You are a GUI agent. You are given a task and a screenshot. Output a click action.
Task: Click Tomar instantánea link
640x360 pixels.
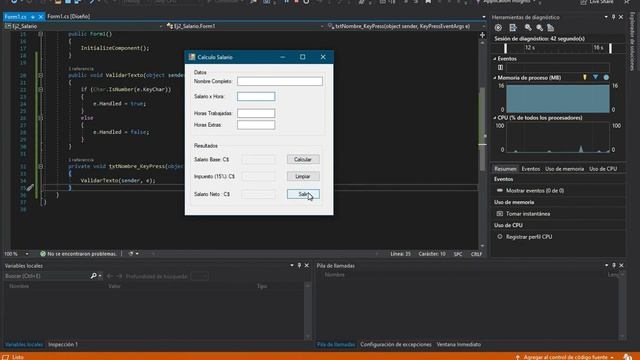(528, 213)
